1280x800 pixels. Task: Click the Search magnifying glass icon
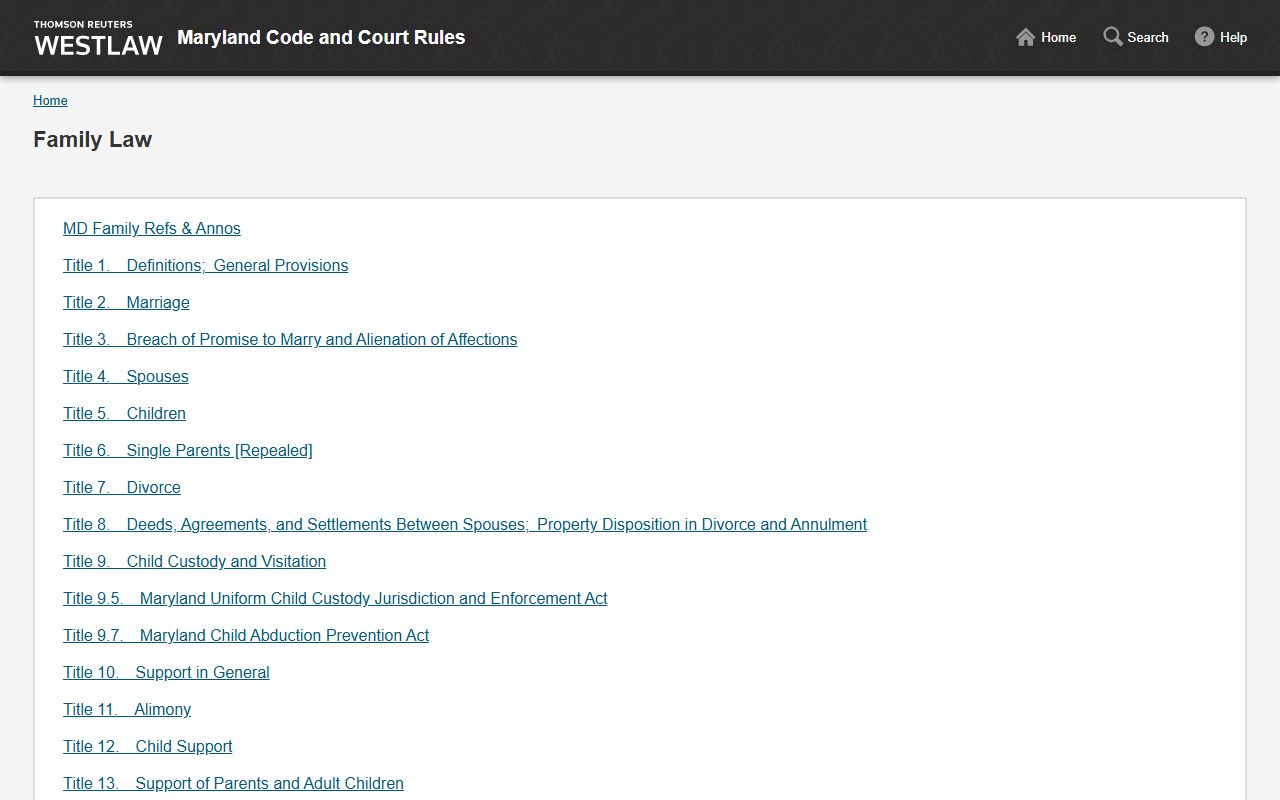(x=1112, y=37)
